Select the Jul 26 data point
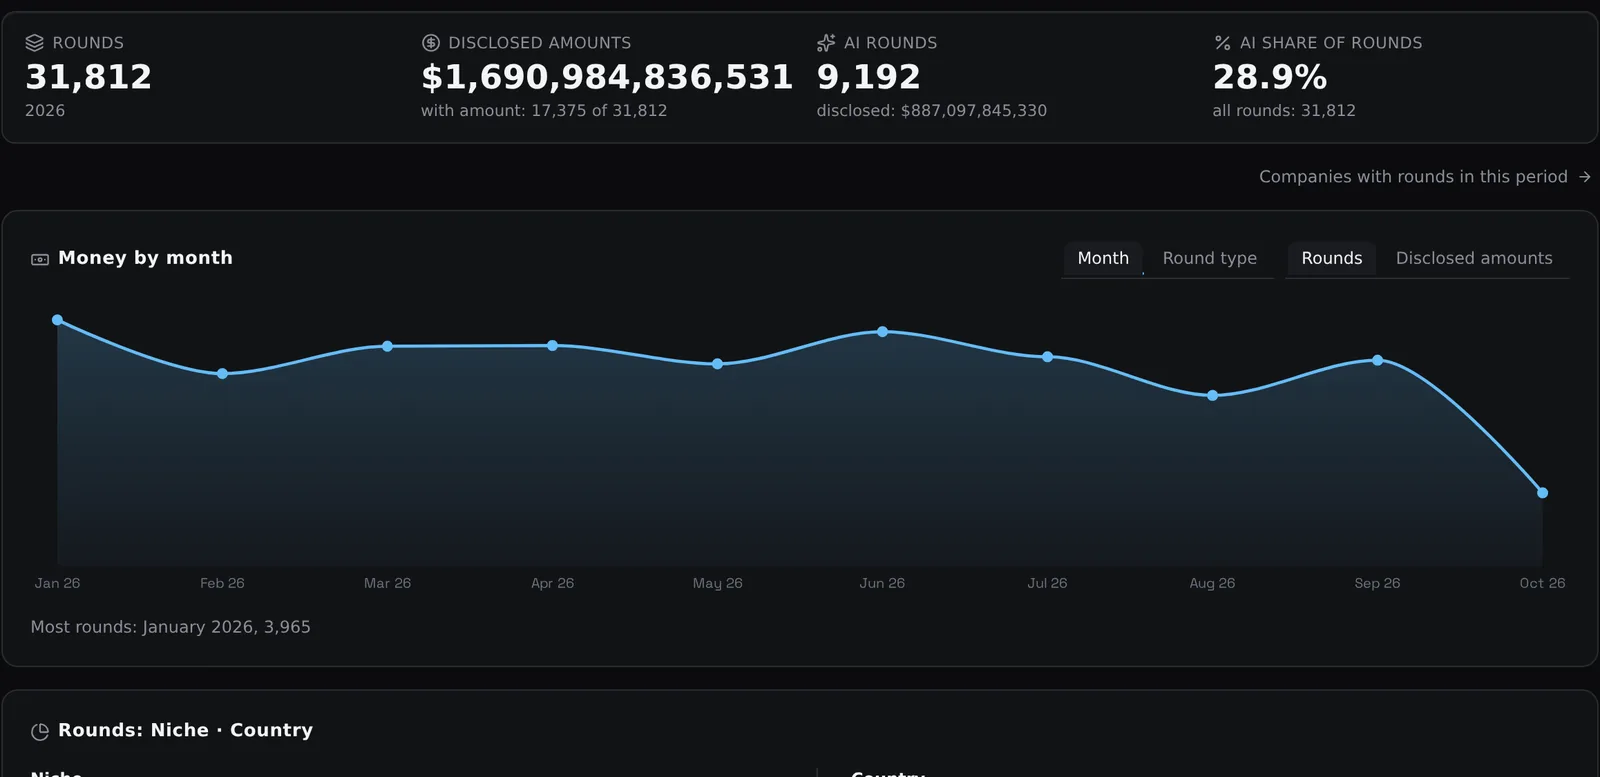Image resolution: width=1600 pixels, height=777 pixels. [1047, 357]
